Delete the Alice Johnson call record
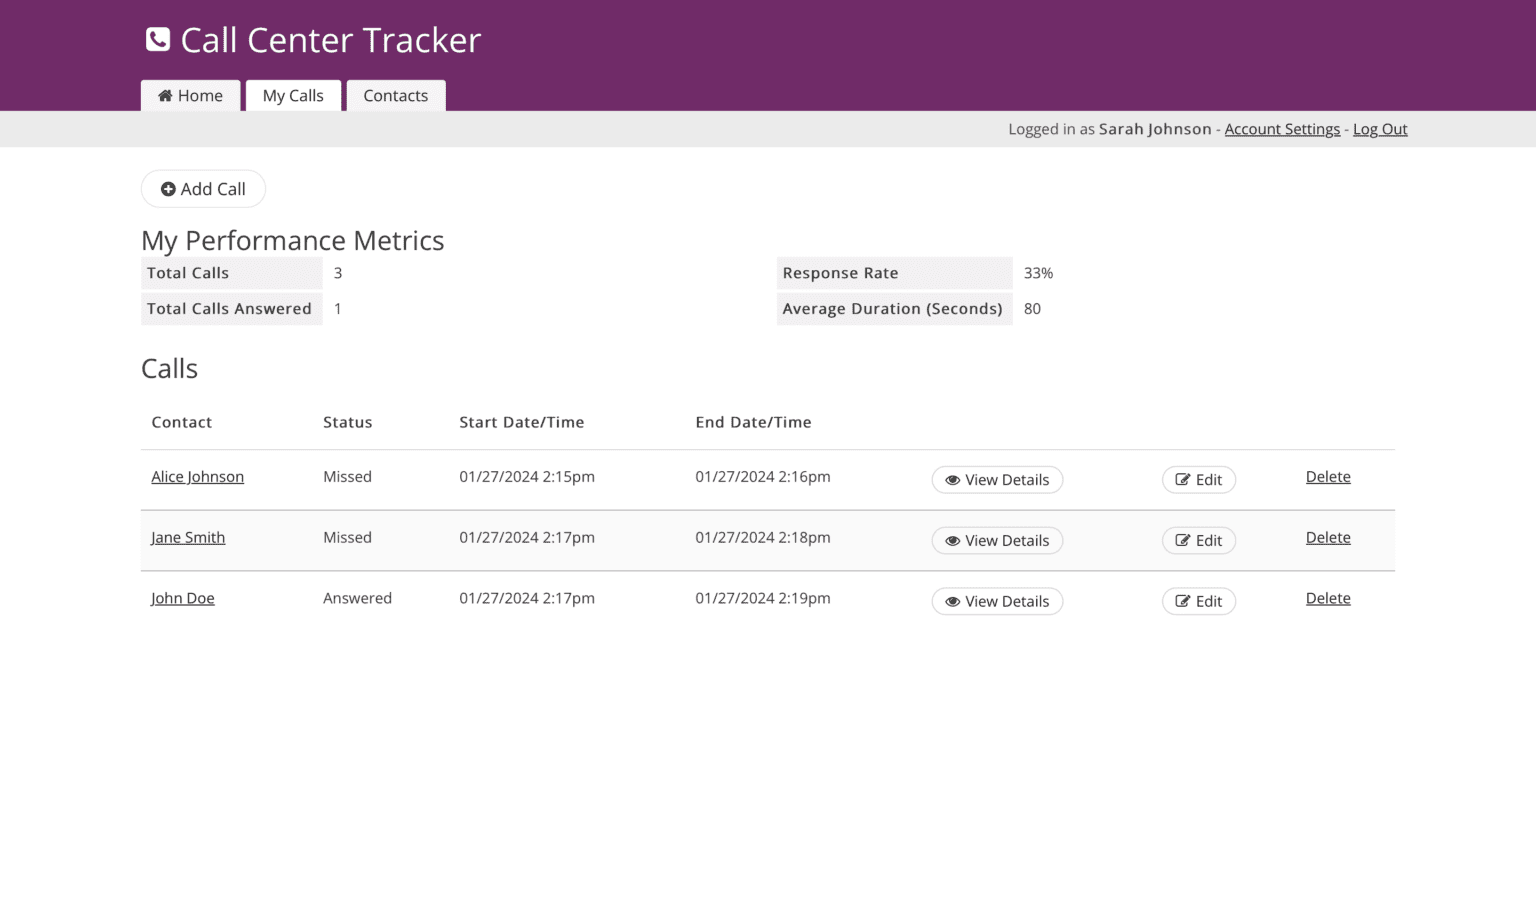Image resolution: width=1536 pixels, height=903 pixels. [x=1327, y=477]
